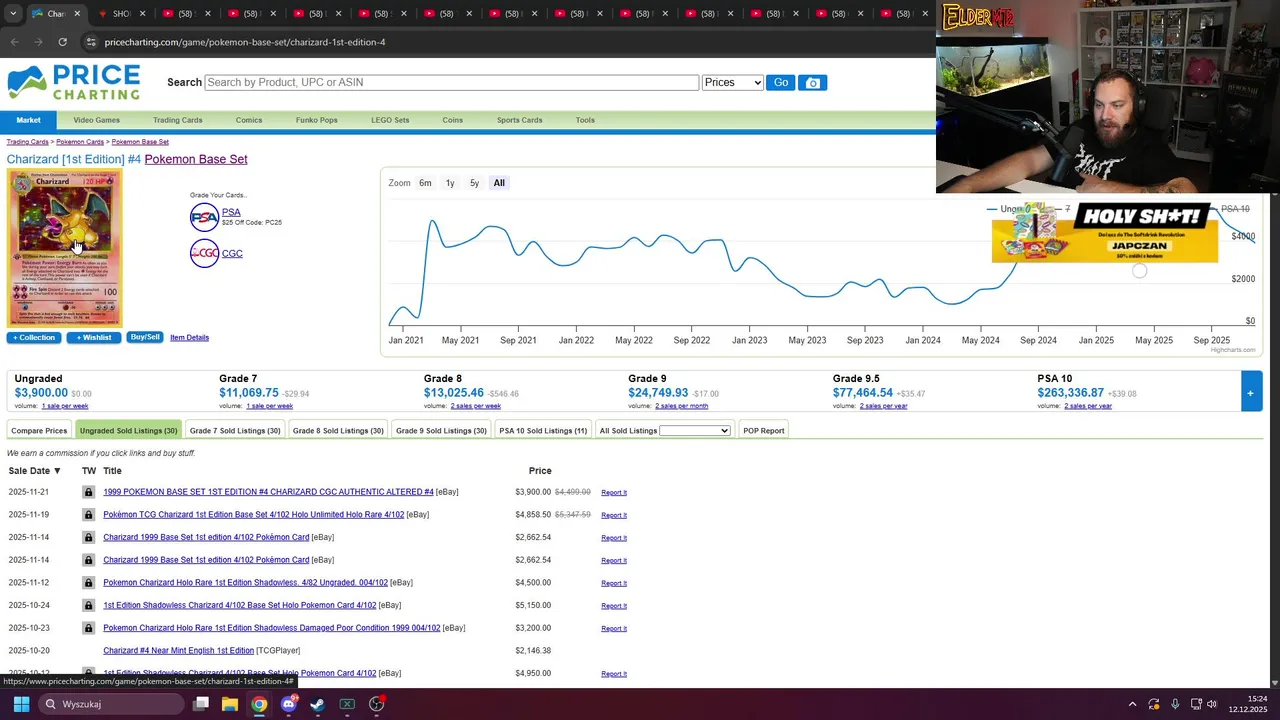The image size is (1280, 720).
Task: Click lock icon on 2025-10-23 sale row
Action: coord(88,628)
